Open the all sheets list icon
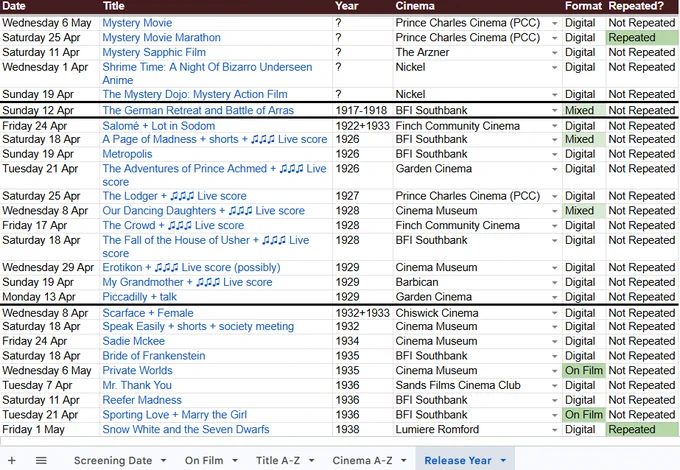680x470 pixels. [41, 460]
